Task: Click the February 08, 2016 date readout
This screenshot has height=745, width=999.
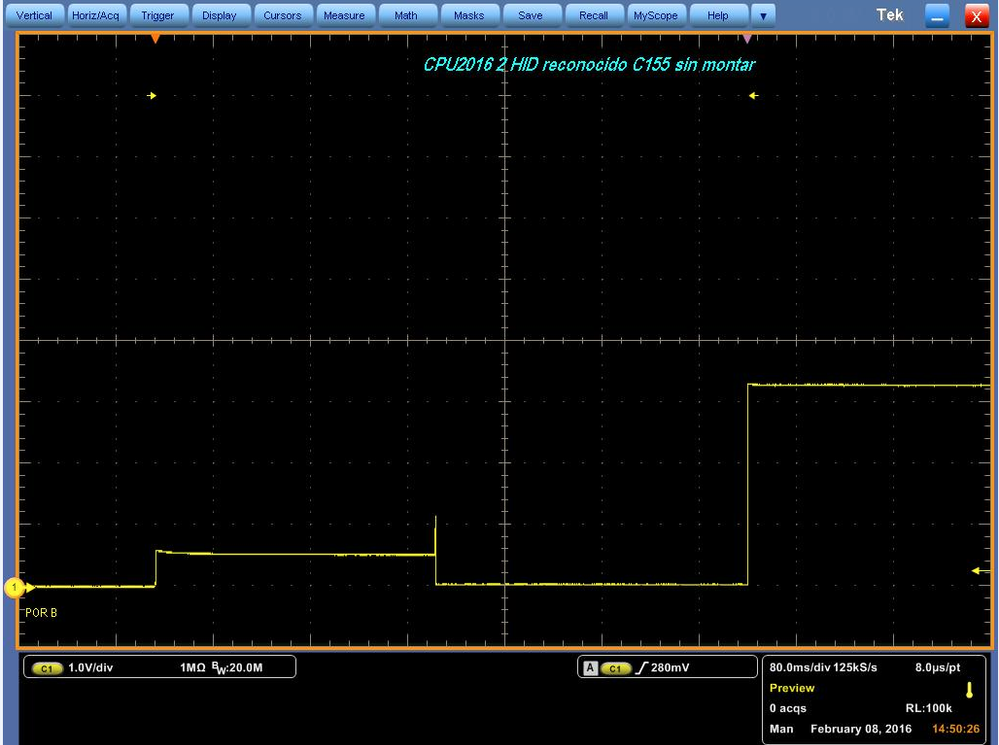Action: [861, 729]
